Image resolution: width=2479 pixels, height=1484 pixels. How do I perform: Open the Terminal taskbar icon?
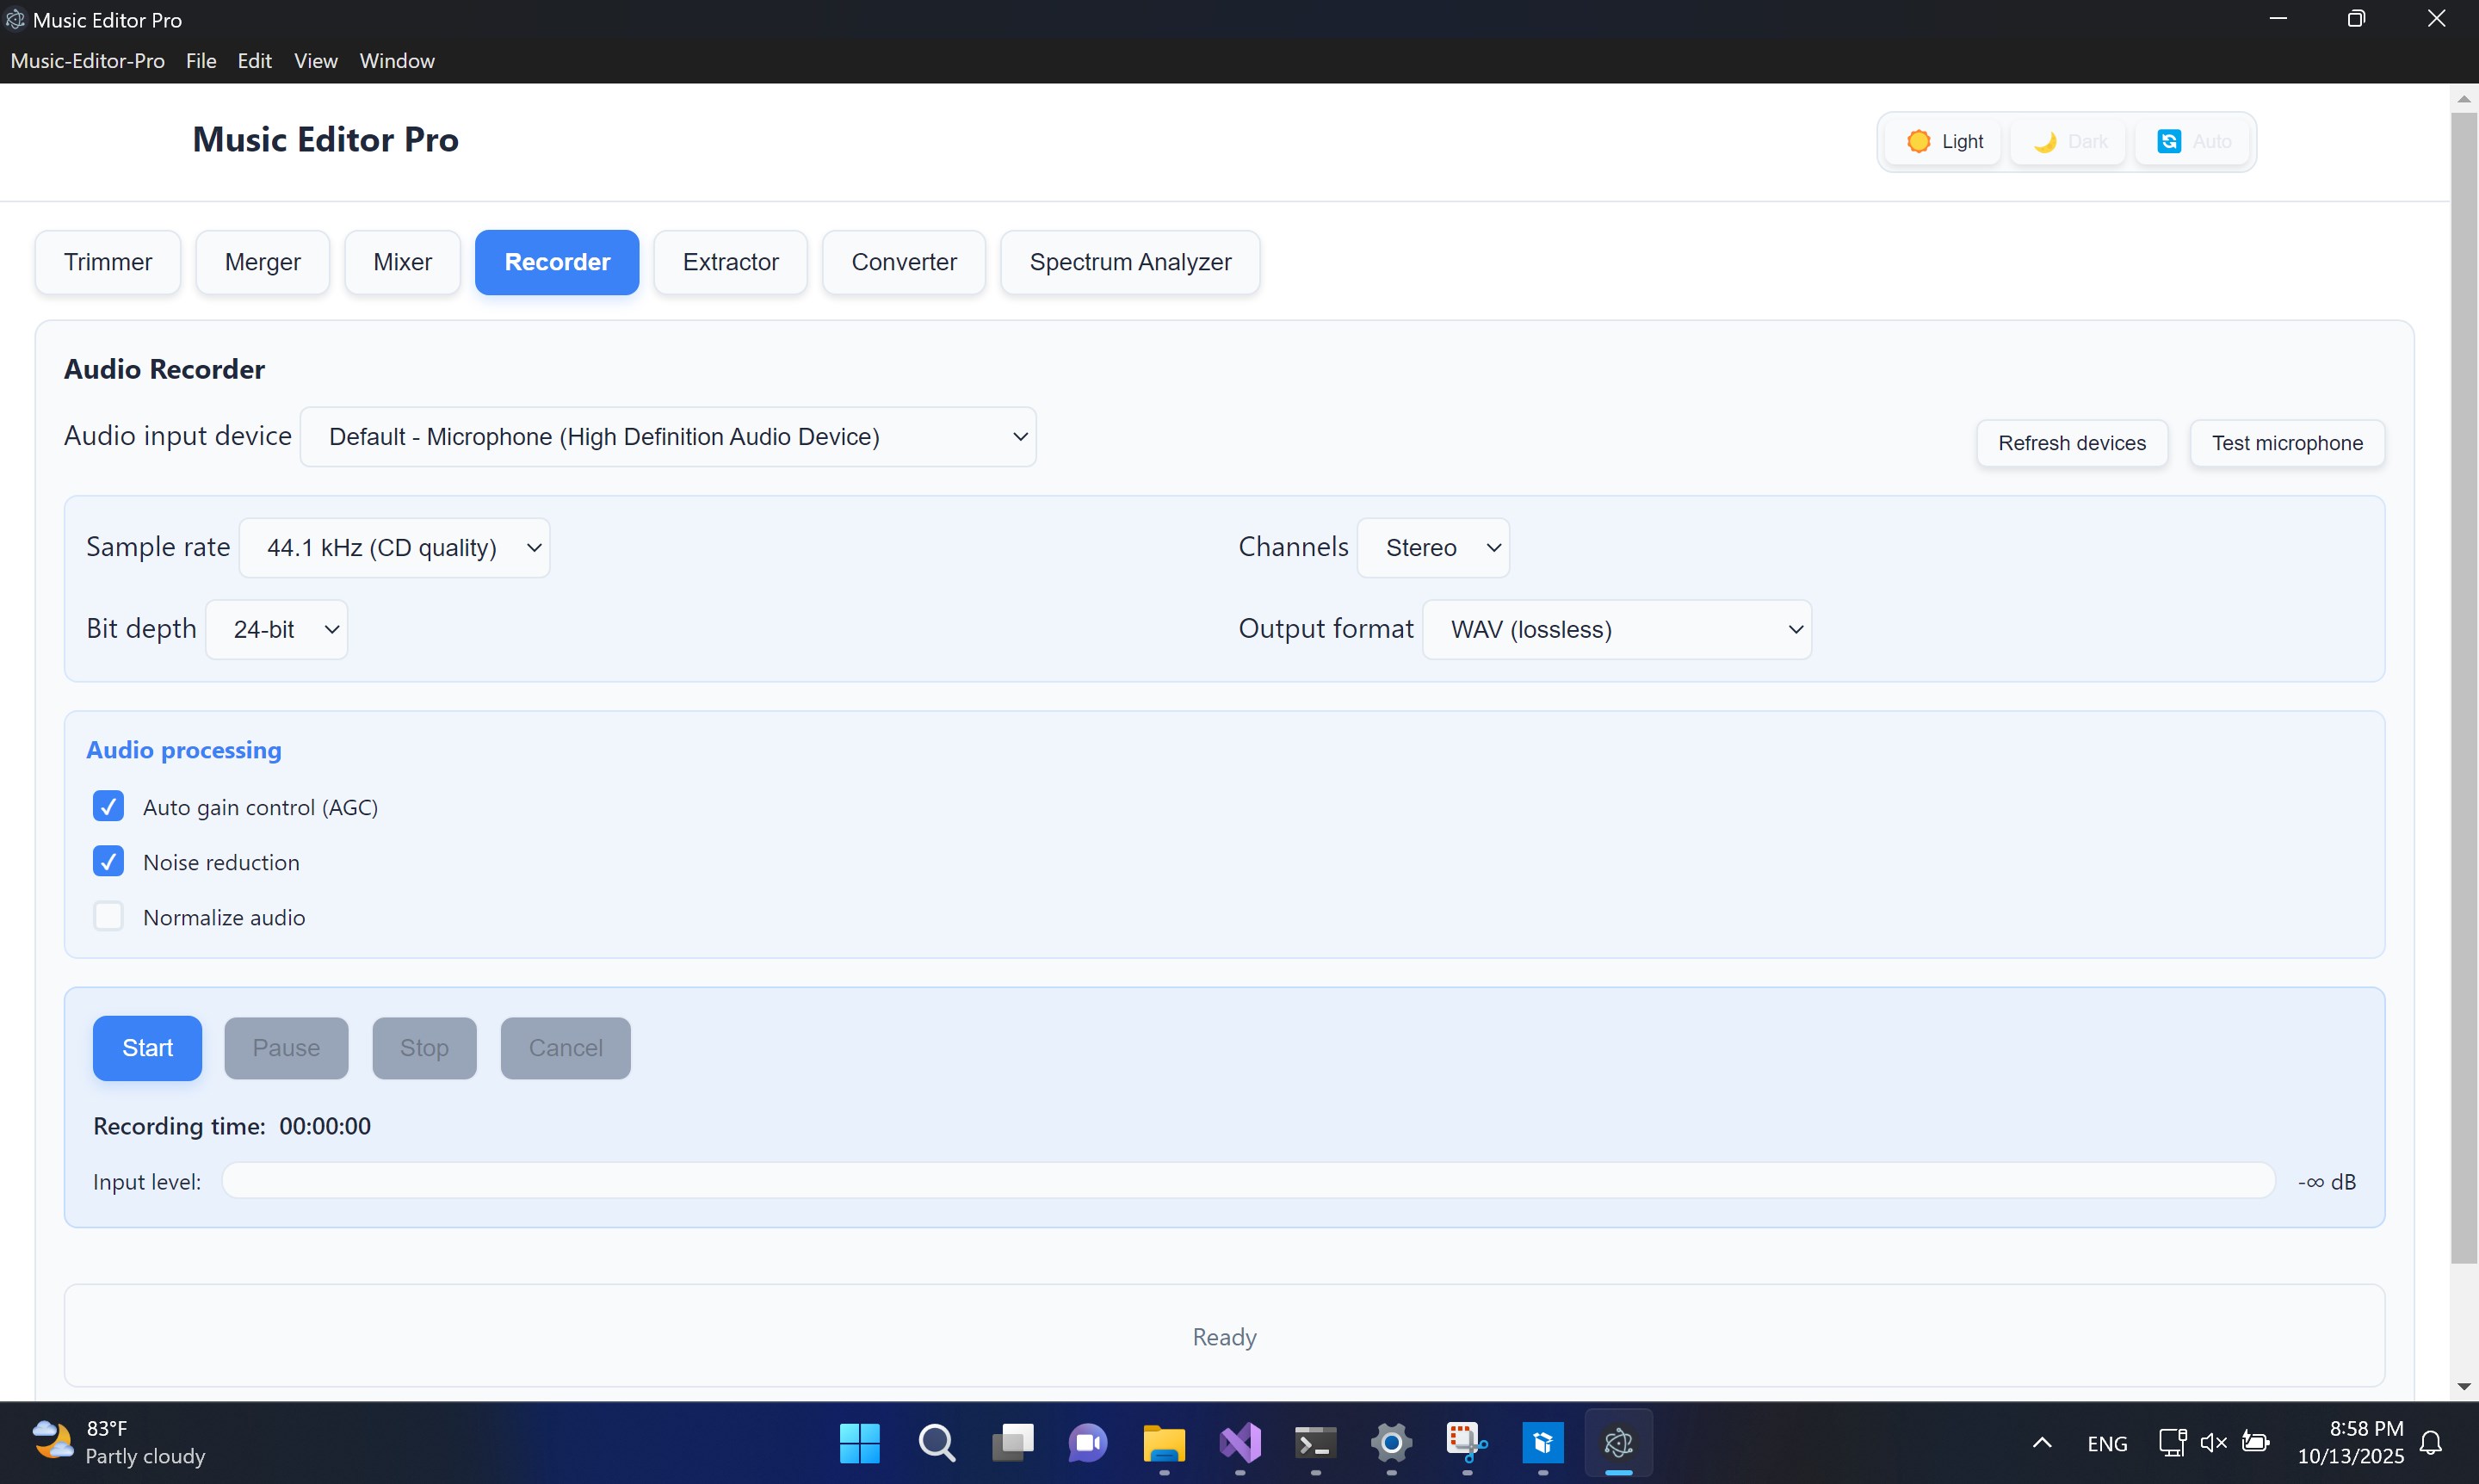[1316, 1443]
